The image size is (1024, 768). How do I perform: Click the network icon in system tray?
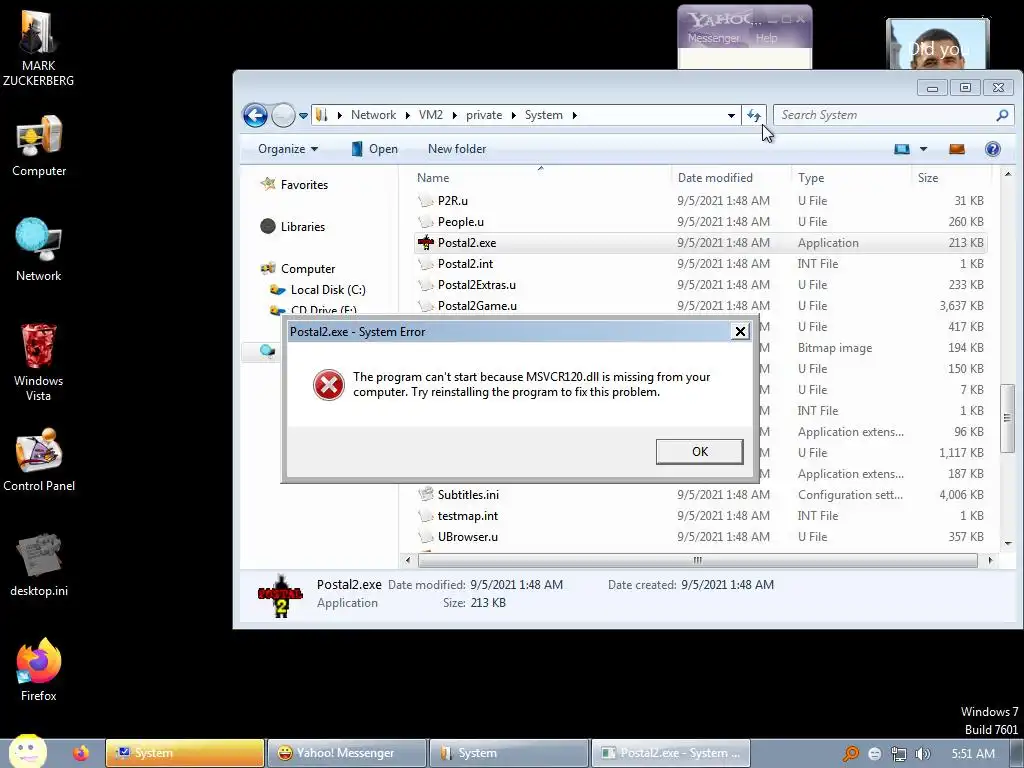[899, 754]
